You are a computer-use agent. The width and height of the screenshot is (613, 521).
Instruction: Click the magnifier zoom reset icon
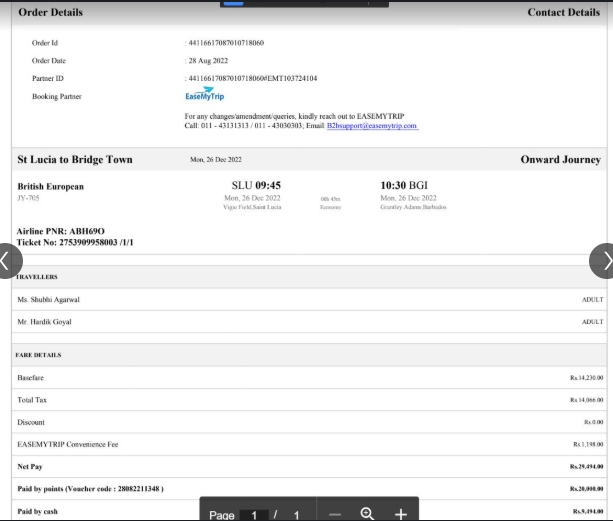tap(367, 514)
